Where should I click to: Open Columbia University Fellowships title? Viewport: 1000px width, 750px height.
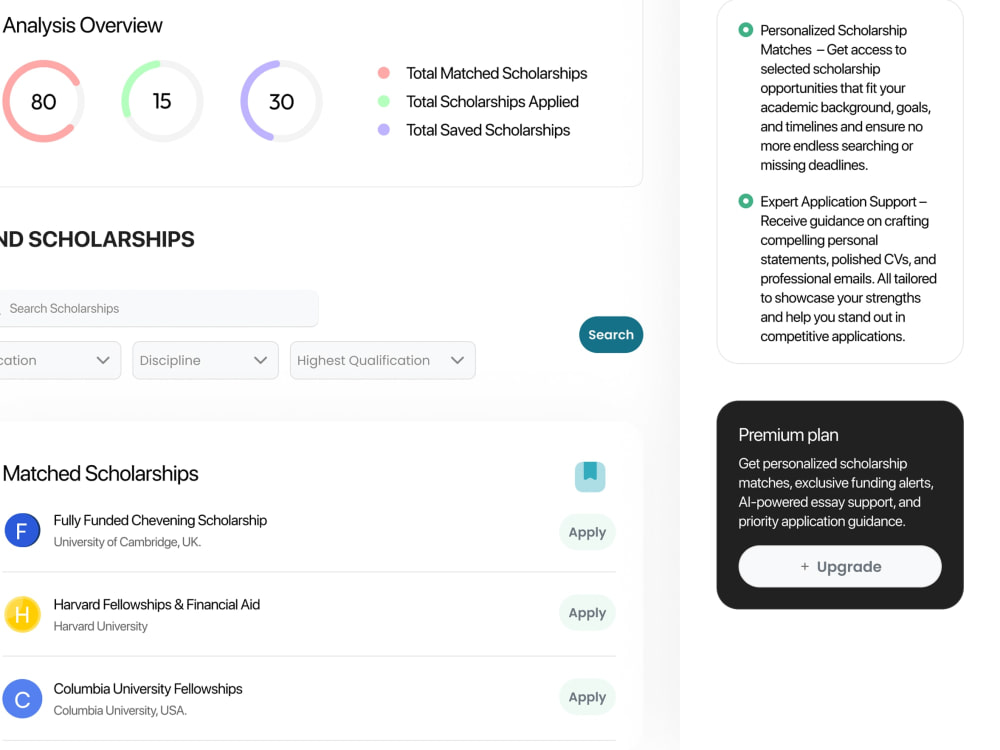click(148, 689)
